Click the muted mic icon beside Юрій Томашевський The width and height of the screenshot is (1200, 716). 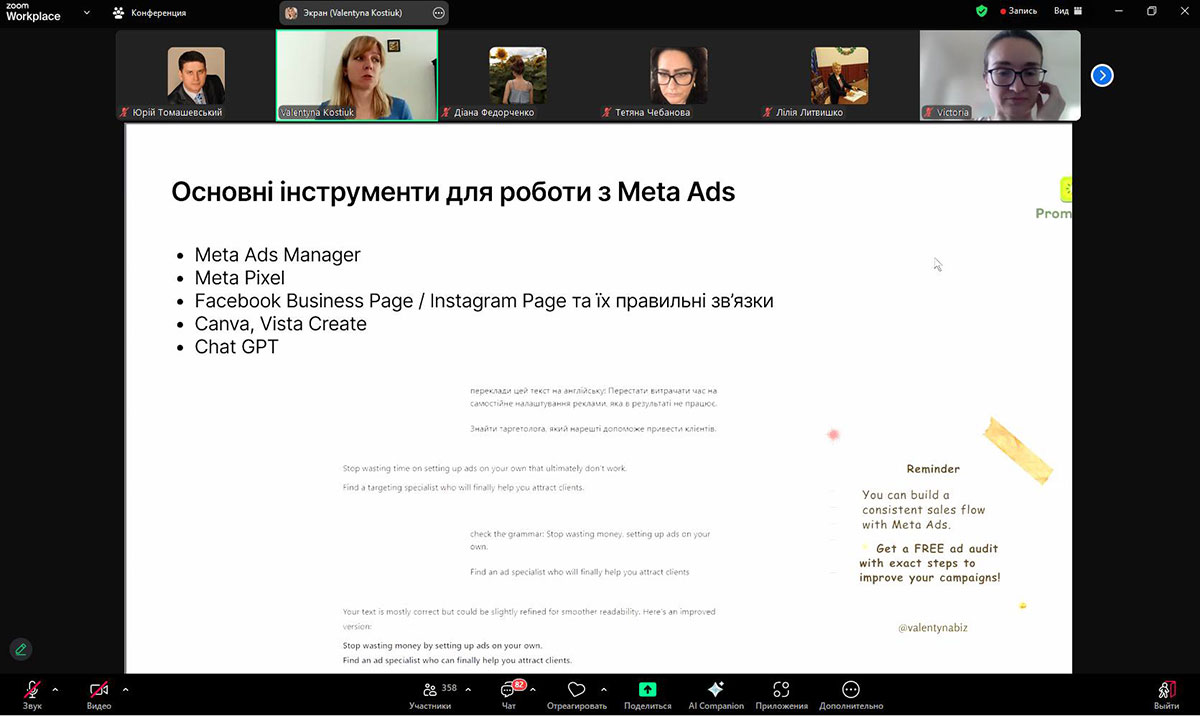point(125,113)
